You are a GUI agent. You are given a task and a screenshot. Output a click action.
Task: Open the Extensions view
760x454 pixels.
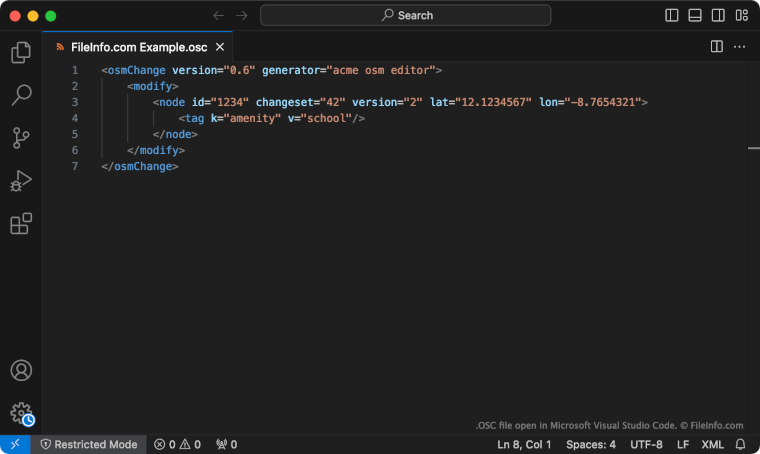[x=21, y=224]
